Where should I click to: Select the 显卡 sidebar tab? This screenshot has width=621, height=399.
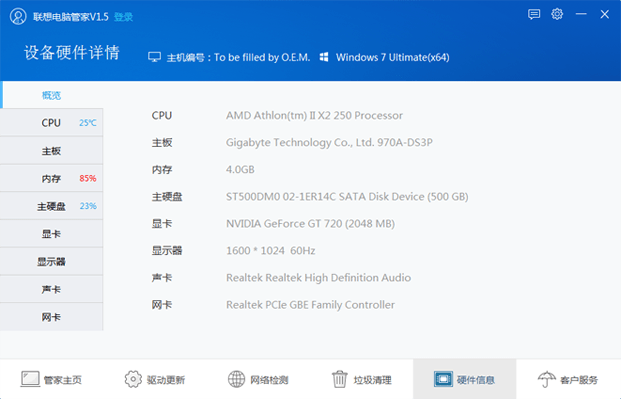coord(51,234)
